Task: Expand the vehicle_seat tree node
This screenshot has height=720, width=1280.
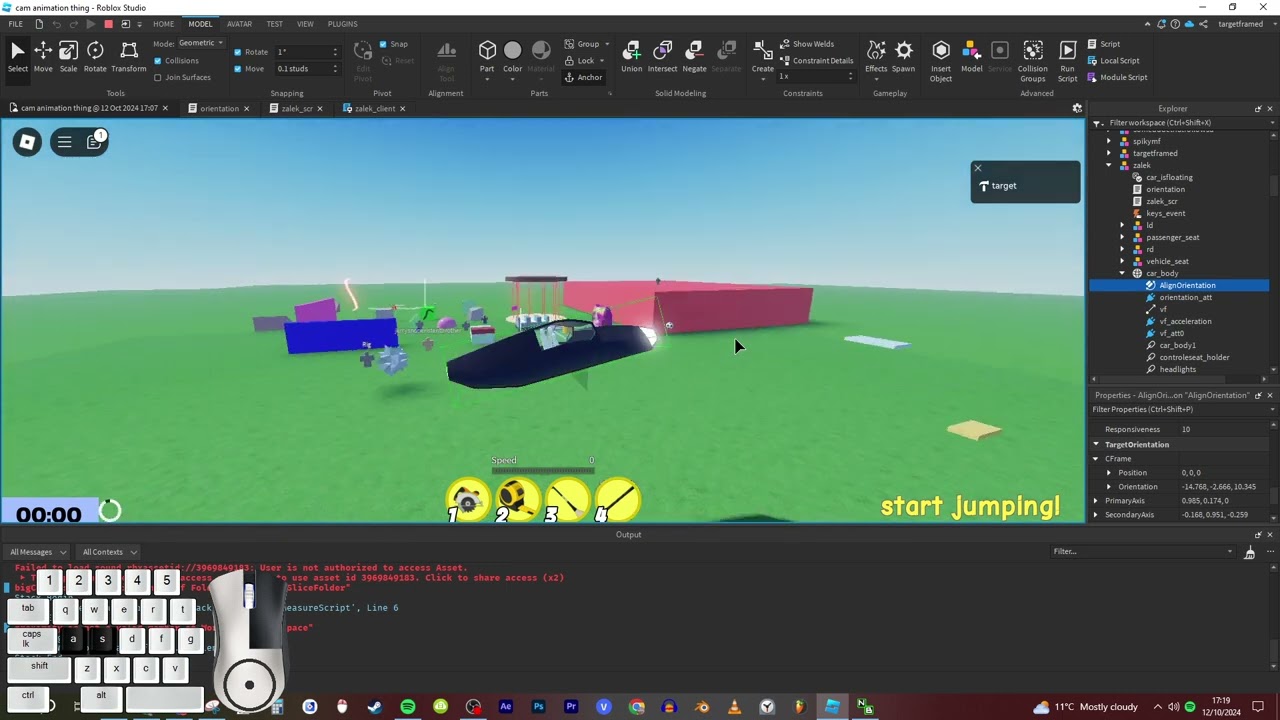Action: pyautogui.click(x=1122, y=261)
